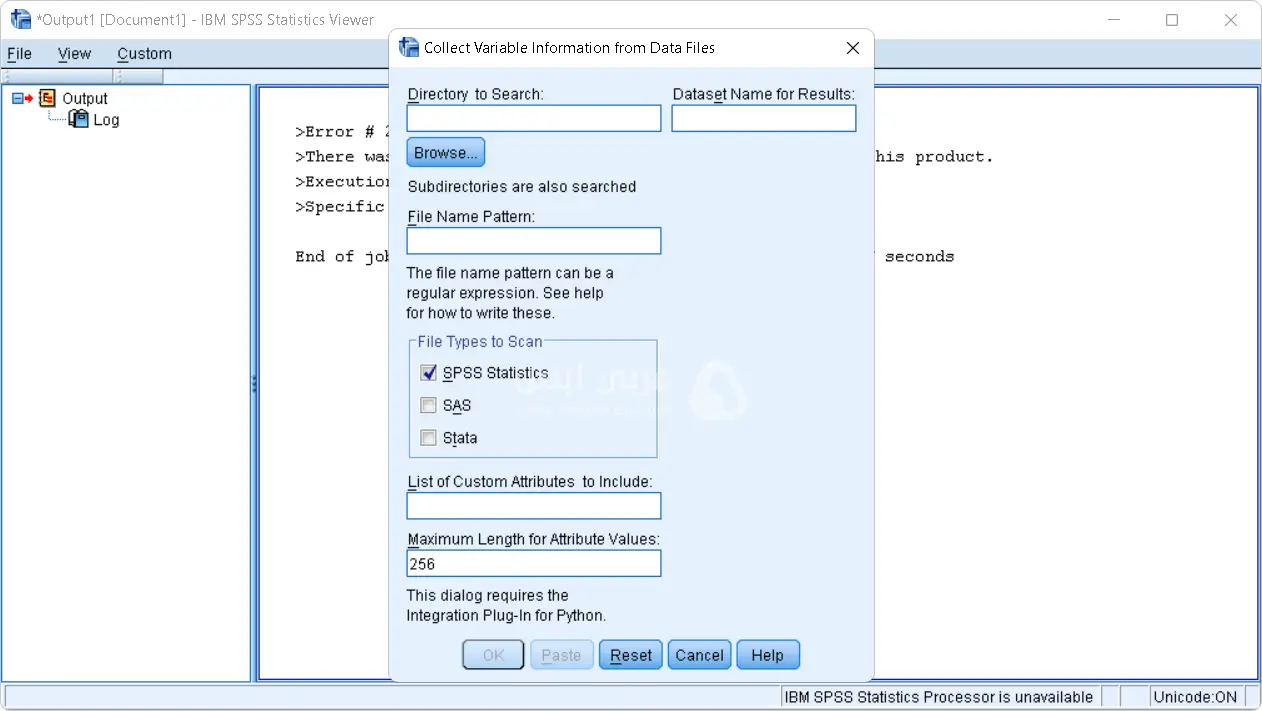Screen dimensions: 1262x711
Task: Reset the dialog to default values
Action: coord(630,654)
